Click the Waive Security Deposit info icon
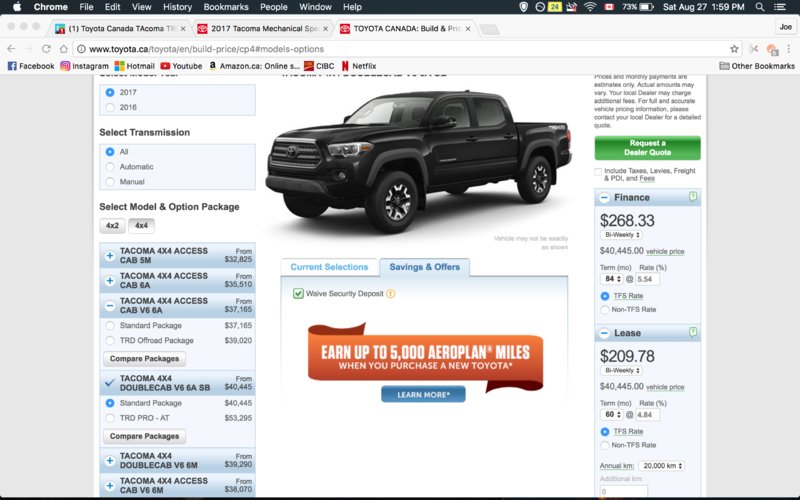This screenshot has width=800, height=500. tap(390, 294)
